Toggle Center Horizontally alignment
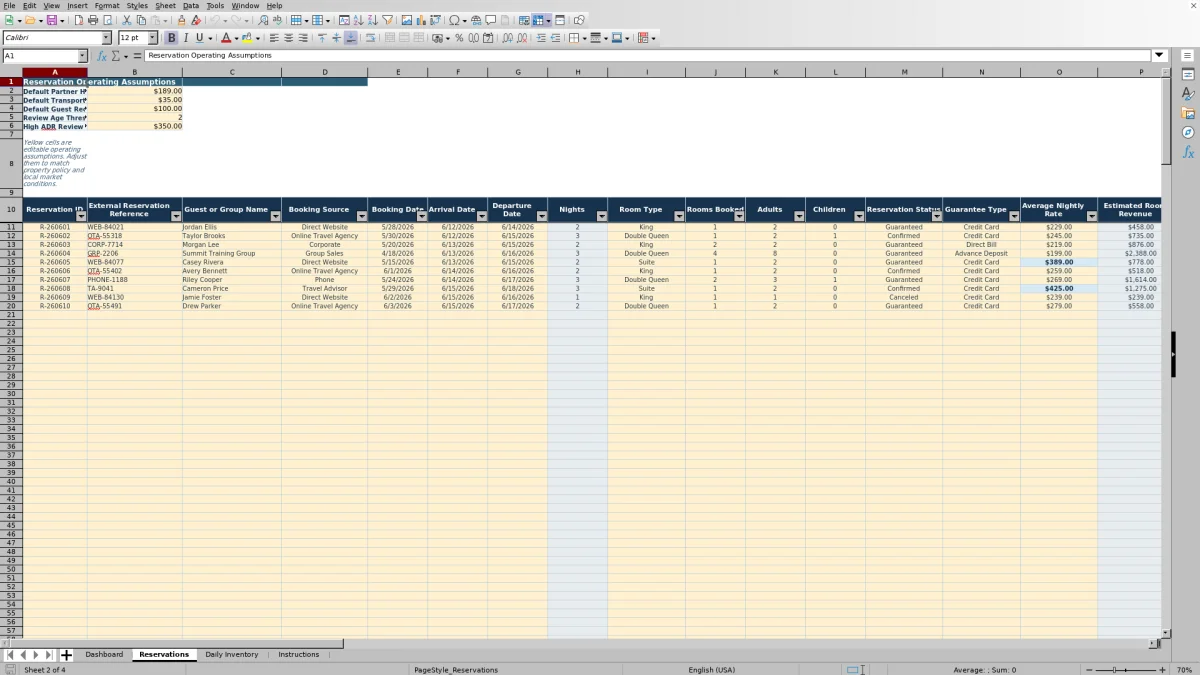The image size is (1200, 675). (288, 38)
